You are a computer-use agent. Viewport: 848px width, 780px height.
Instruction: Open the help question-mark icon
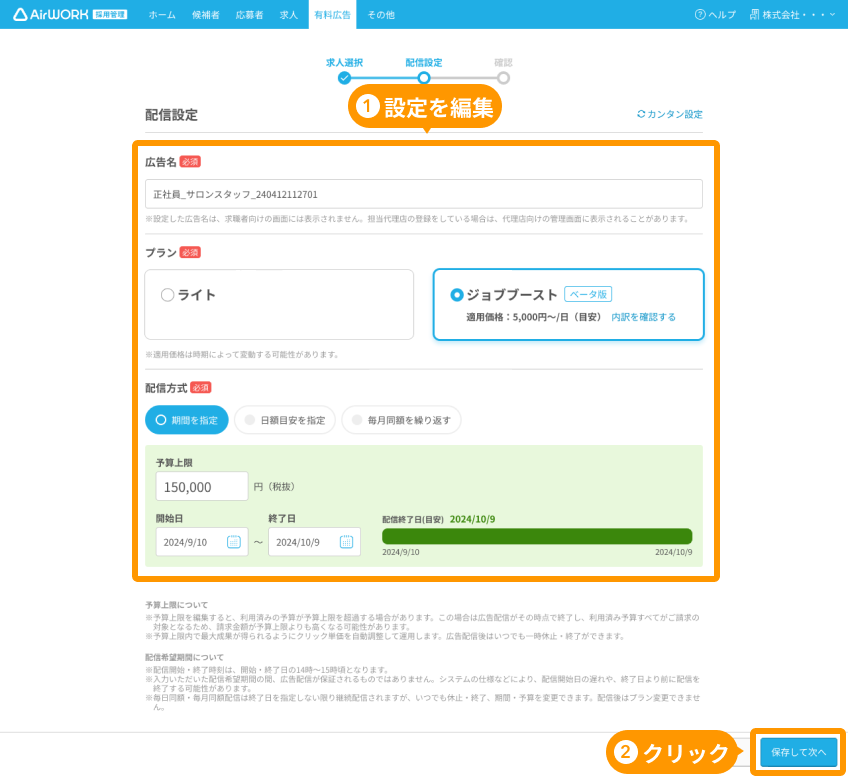pyautogui.click(x=700, y=15)
